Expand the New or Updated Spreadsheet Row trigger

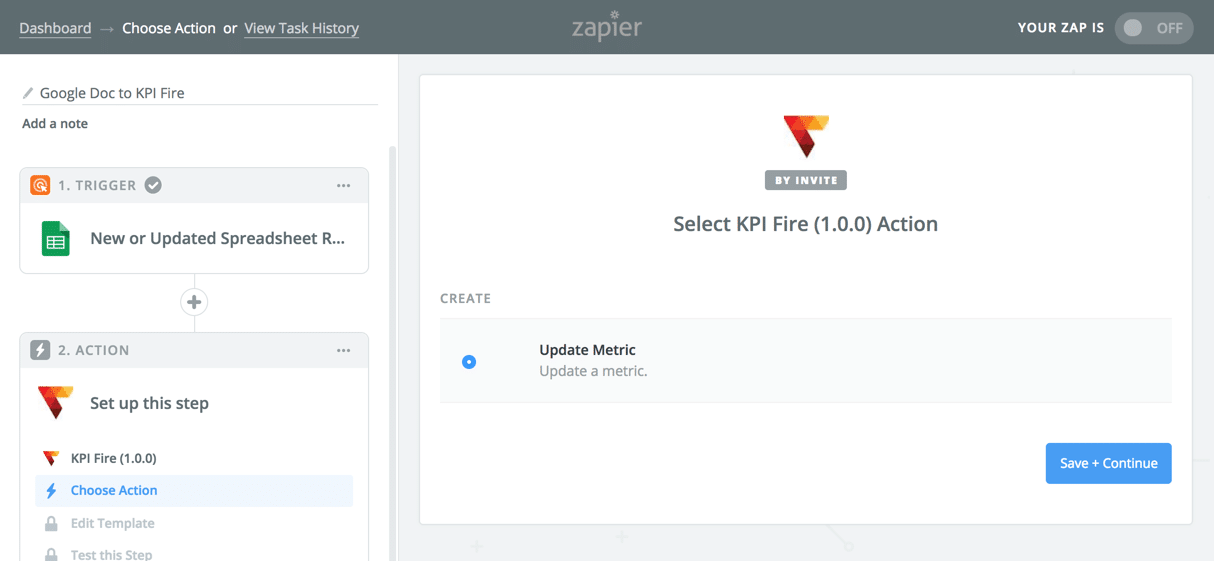(217, 239)
